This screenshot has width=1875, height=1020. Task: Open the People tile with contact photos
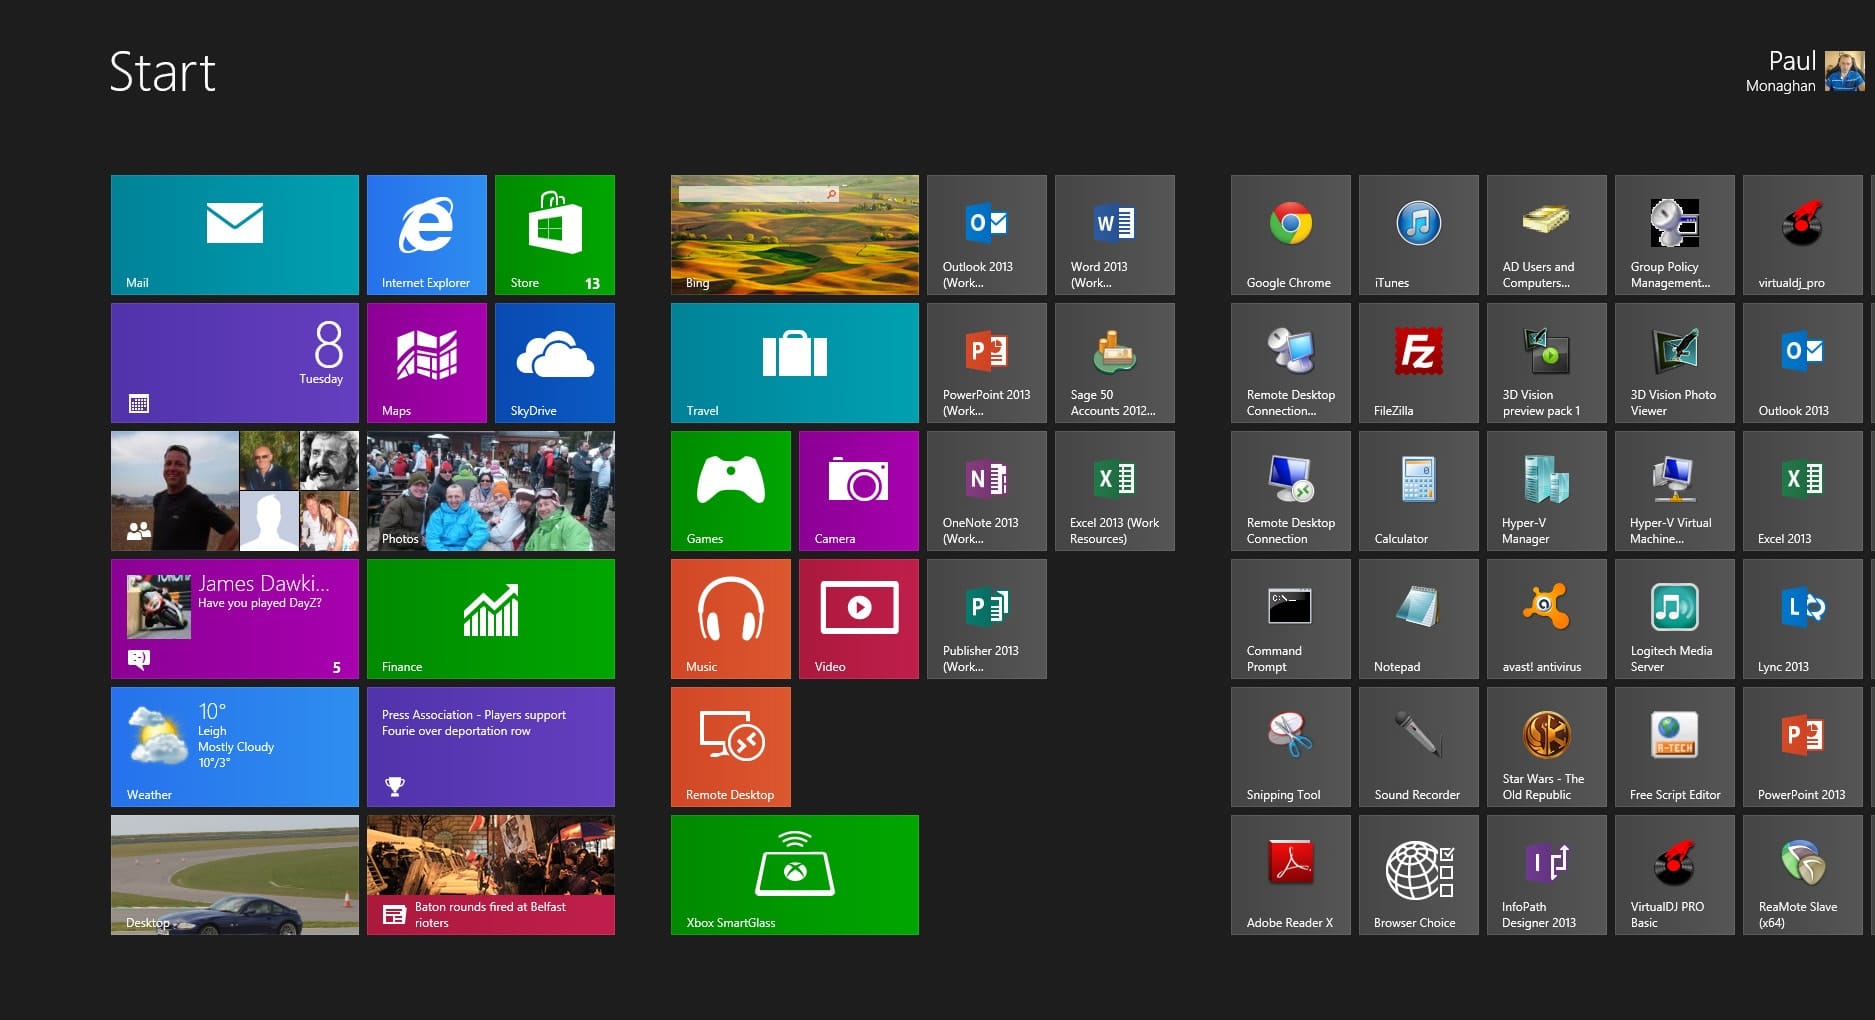click(234, 491)
